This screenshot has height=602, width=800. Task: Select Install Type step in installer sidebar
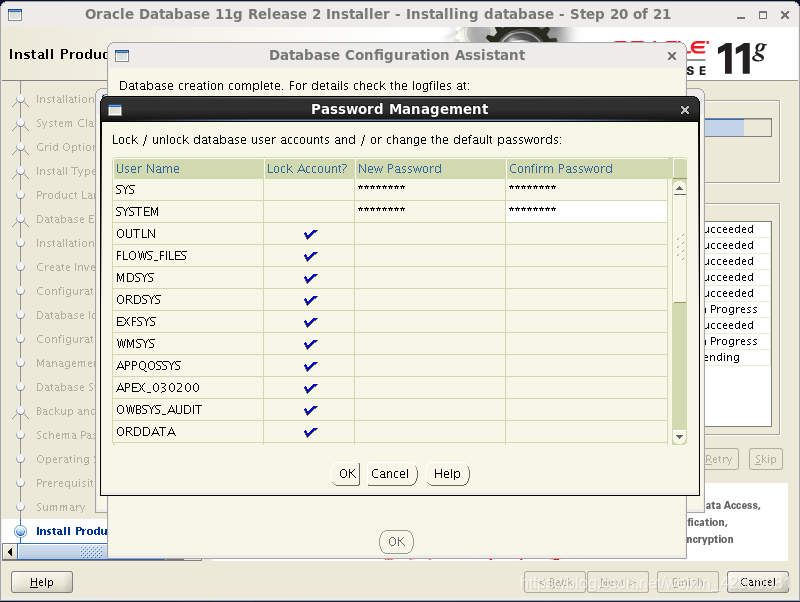(x=65, y=171)
